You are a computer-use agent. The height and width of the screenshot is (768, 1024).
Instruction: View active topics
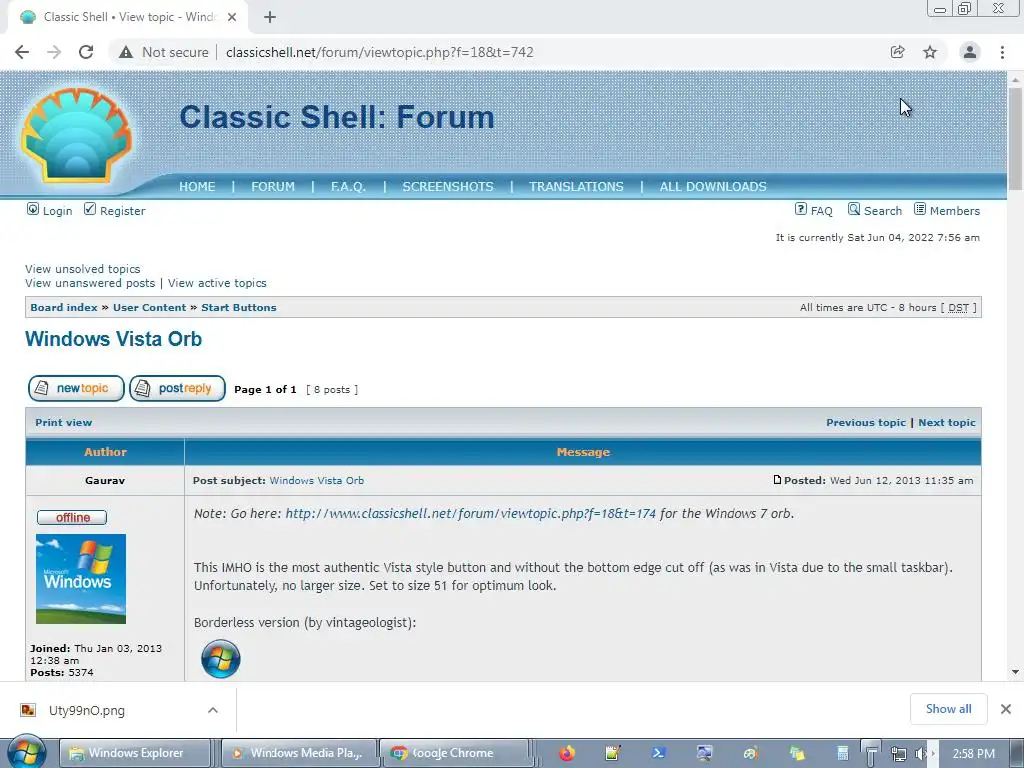tap(217, 283)
